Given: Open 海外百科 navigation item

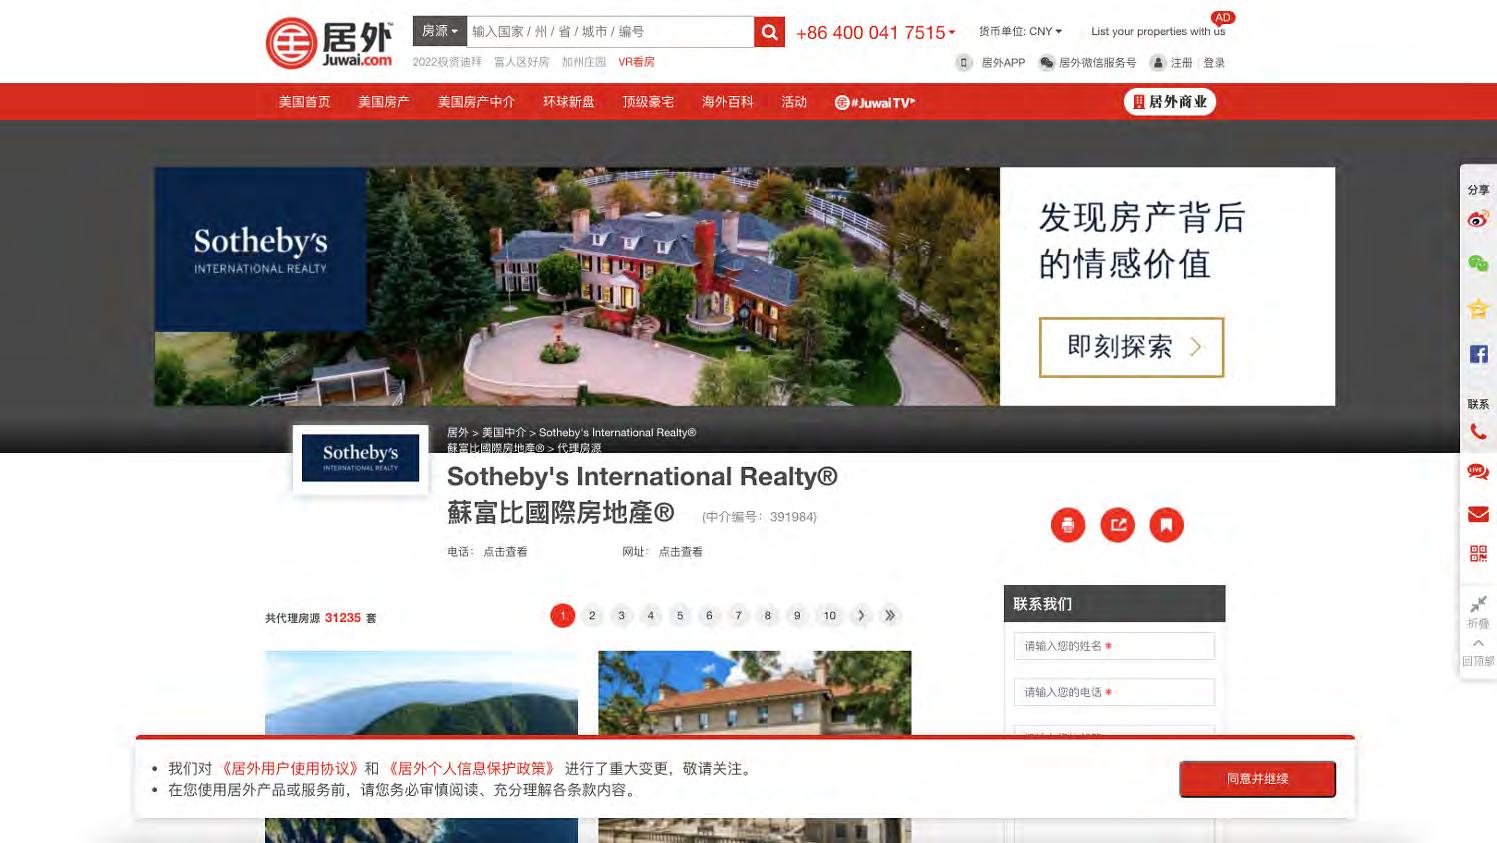Looking at the screenshot, I should tap(727, 102).
